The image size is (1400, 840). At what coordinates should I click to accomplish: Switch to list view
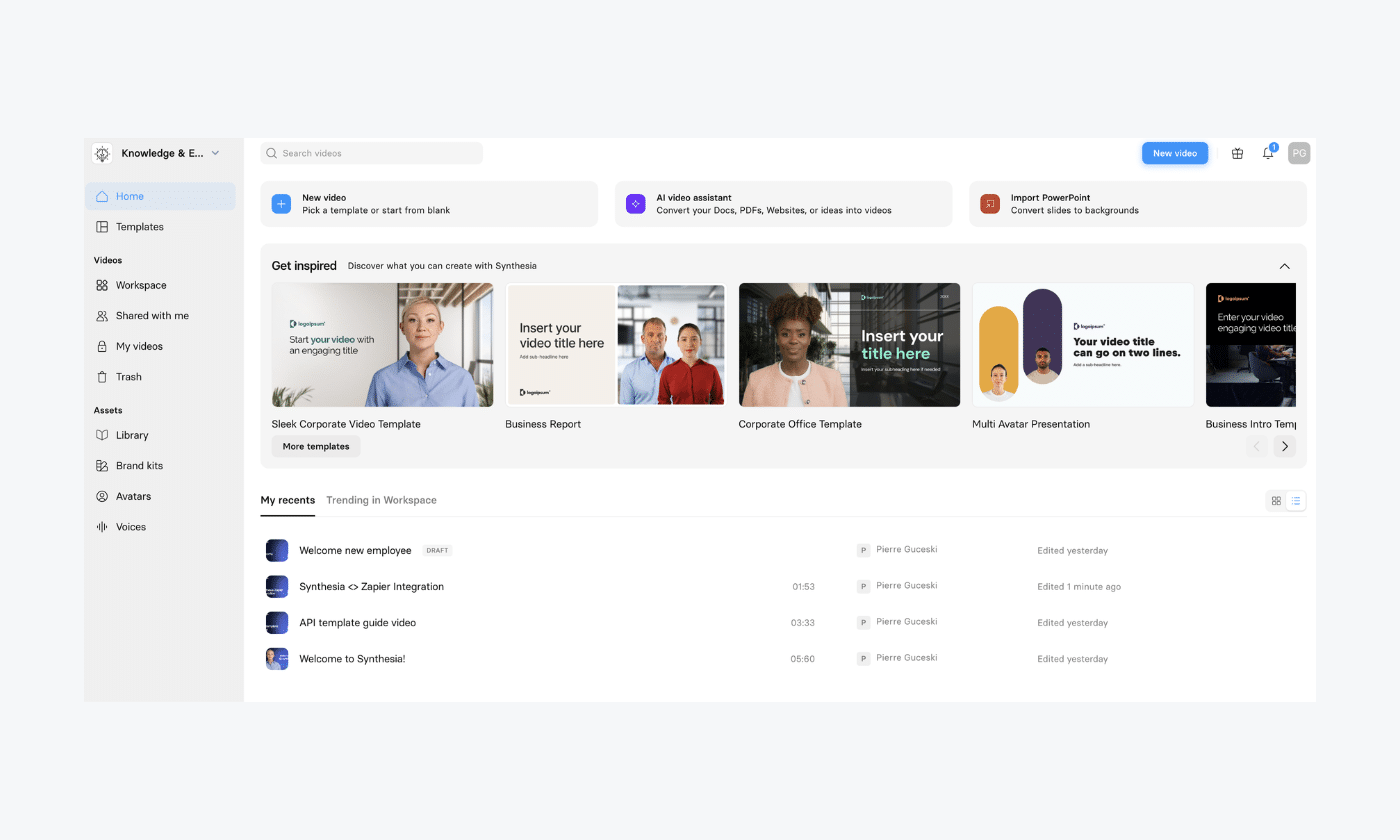pyautogui.click(x=1296, y=501)
